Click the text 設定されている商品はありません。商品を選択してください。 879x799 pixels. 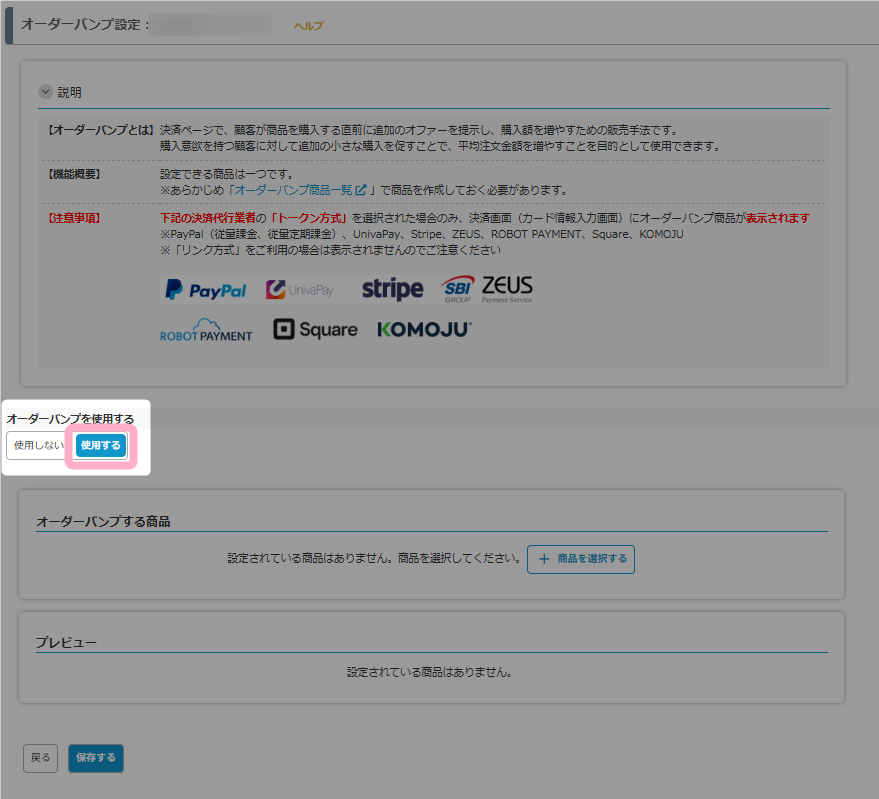tap(374, 558)
